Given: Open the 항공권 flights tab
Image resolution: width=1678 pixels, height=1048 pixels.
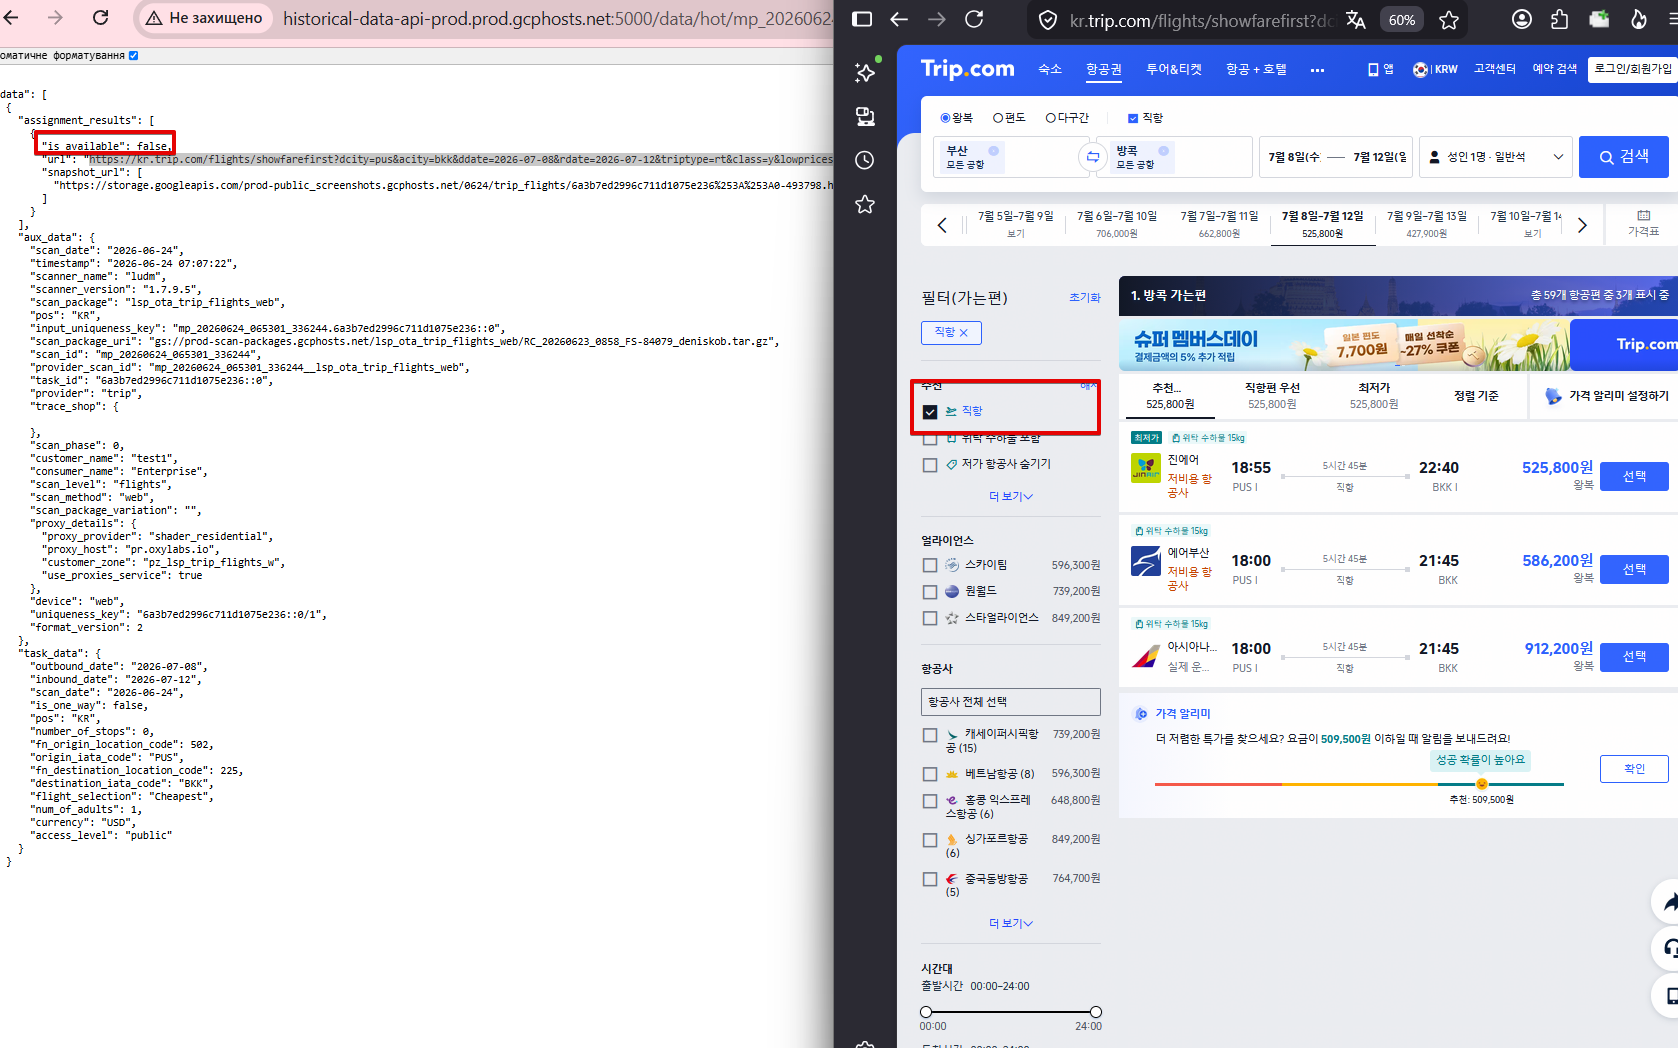Looking at the screenshot, I should tap(1104, 69).
